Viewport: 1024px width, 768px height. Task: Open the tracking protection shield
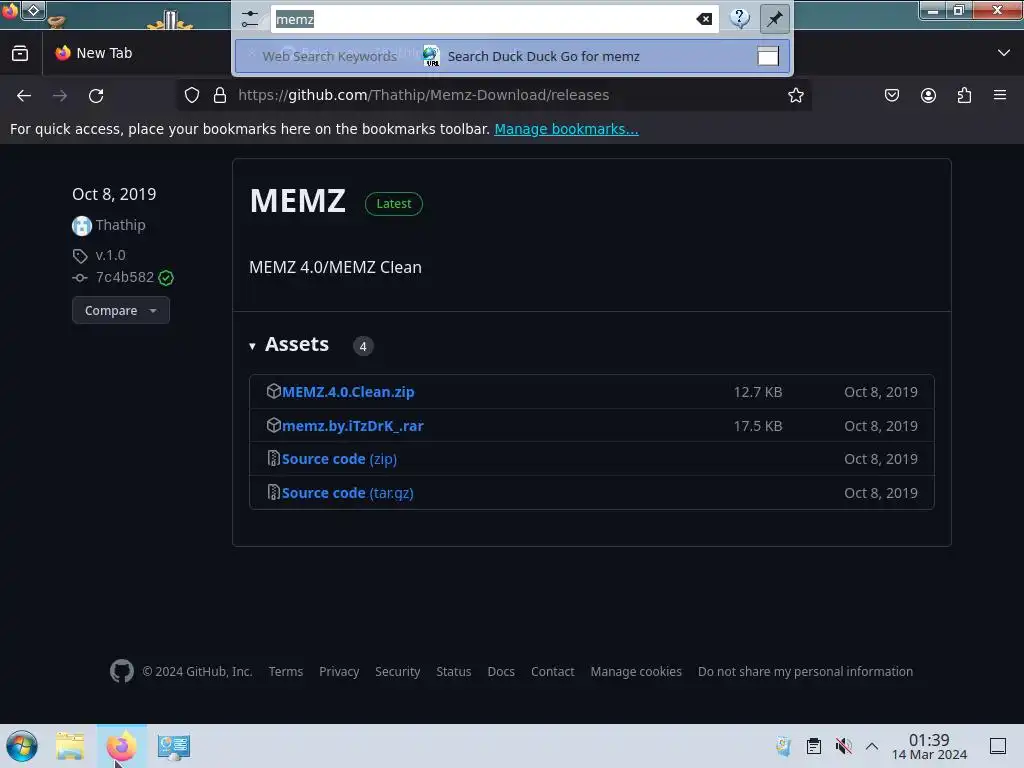[x=192, y=95]
